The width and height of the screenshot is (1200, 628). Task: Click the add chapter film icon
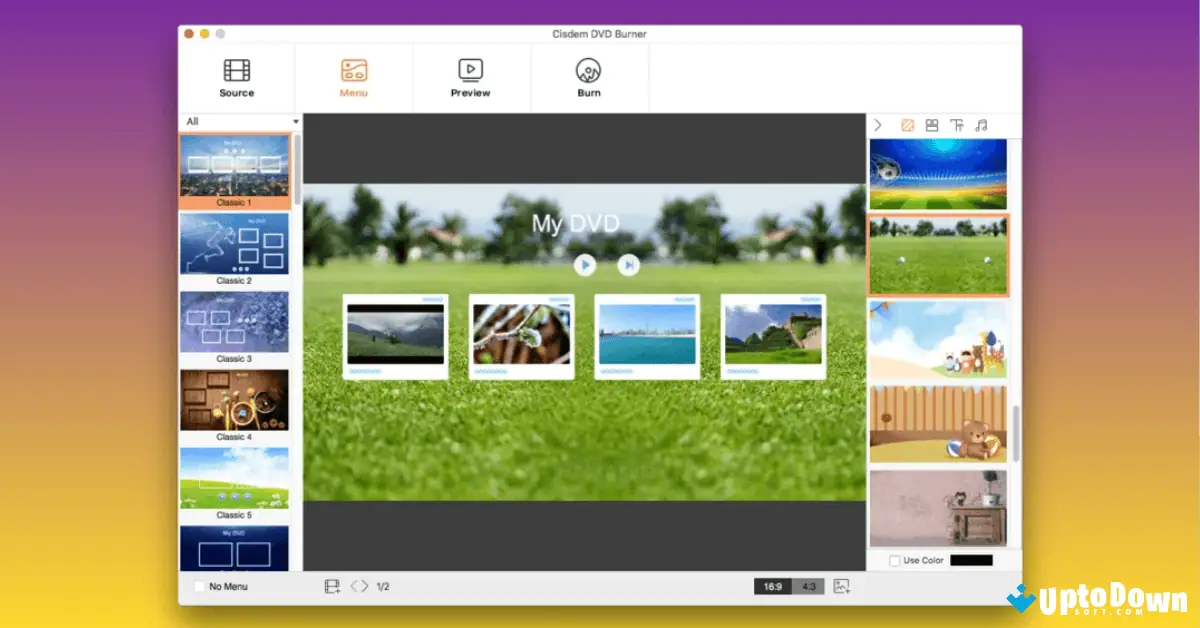click(x=332, y=586)
